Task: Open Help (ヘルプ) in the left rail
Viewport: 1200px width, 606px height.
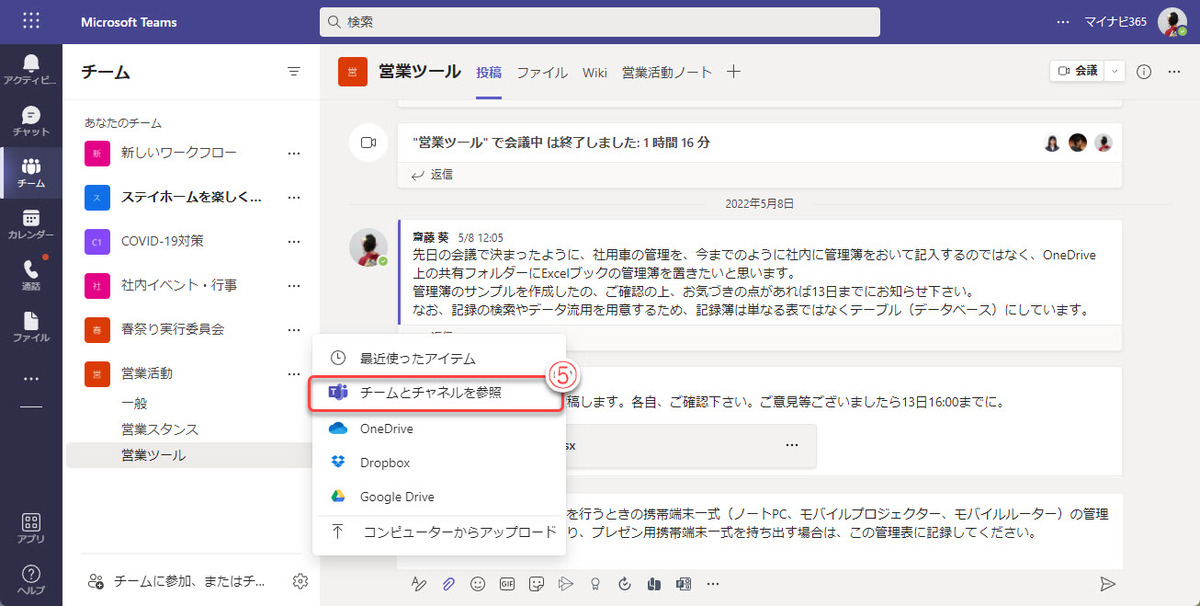Action: tap(31, 579)
